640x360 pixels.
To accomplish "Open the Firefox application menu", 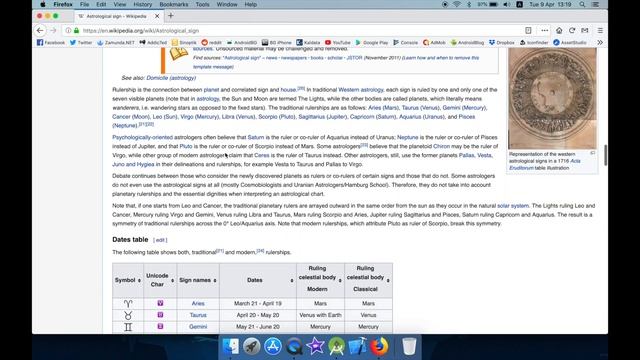I will click(x=63, y=4).
